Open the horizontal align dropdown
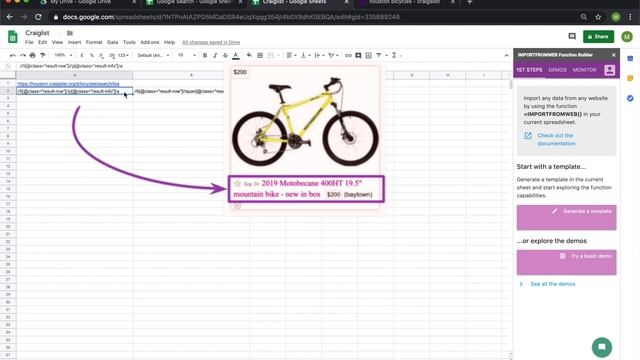 point(291,55)
